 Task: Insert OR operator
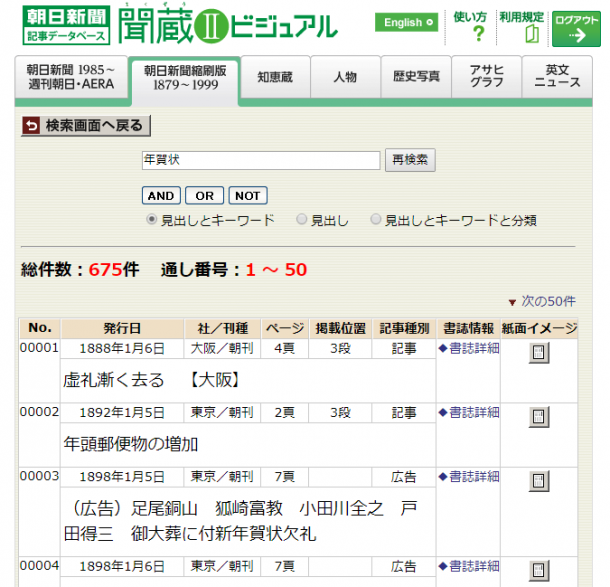(x=204, y=195)
